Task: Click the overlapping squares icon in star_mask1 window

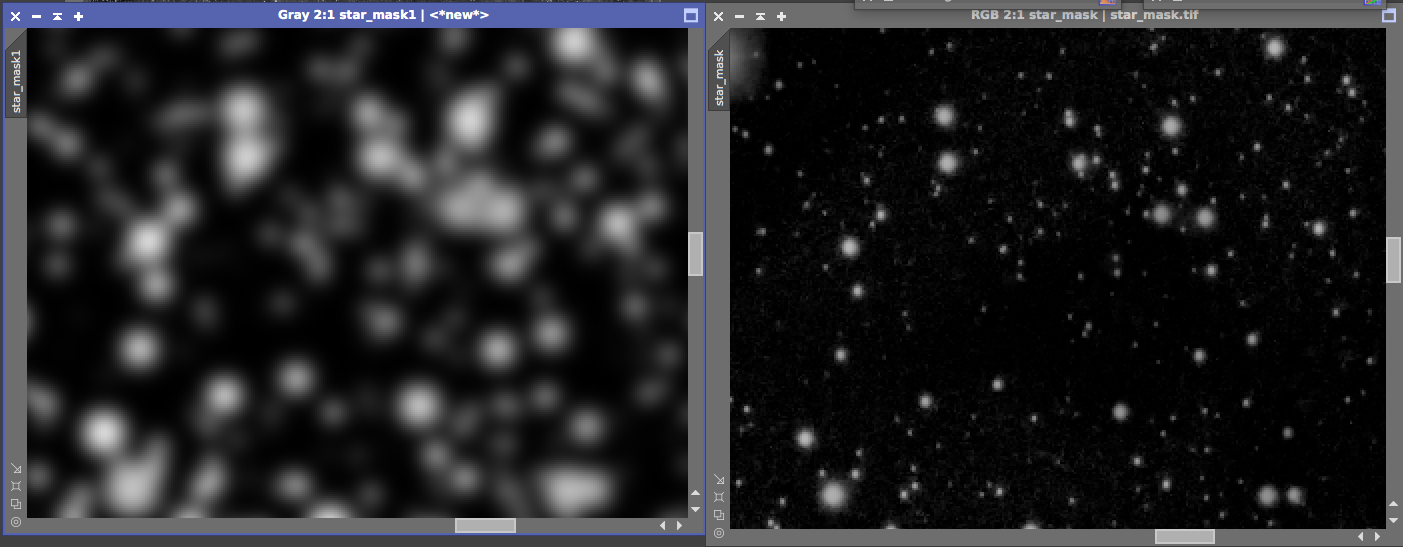Action: [x=16, y=504]
